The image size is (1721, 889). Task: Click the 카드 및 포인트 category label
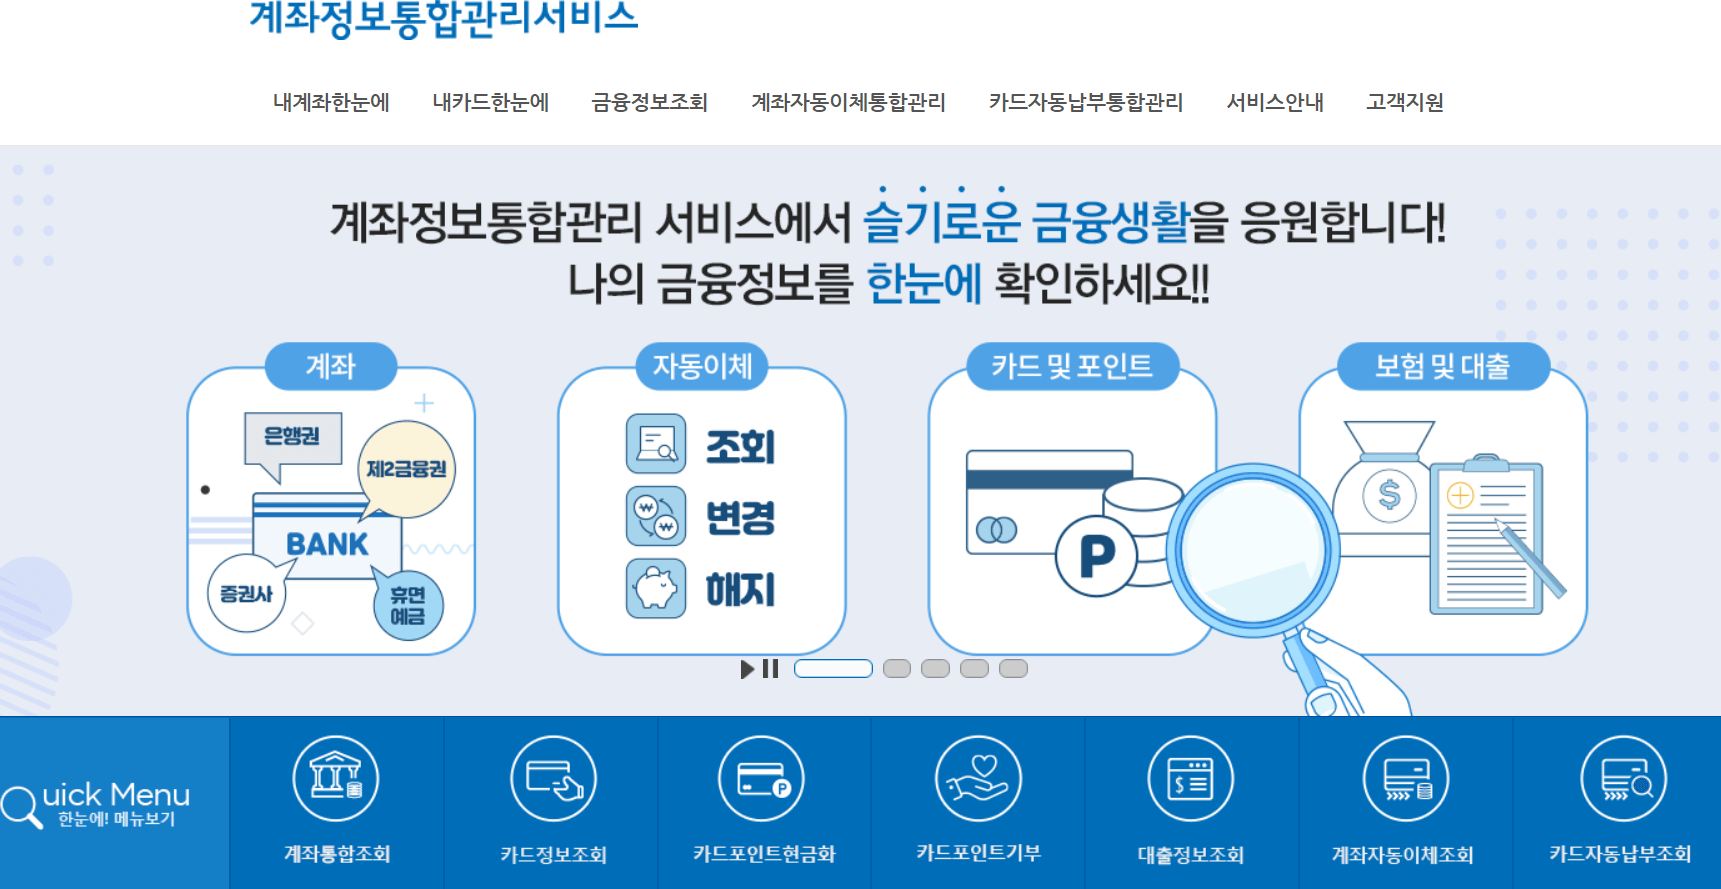[1072, 366]
